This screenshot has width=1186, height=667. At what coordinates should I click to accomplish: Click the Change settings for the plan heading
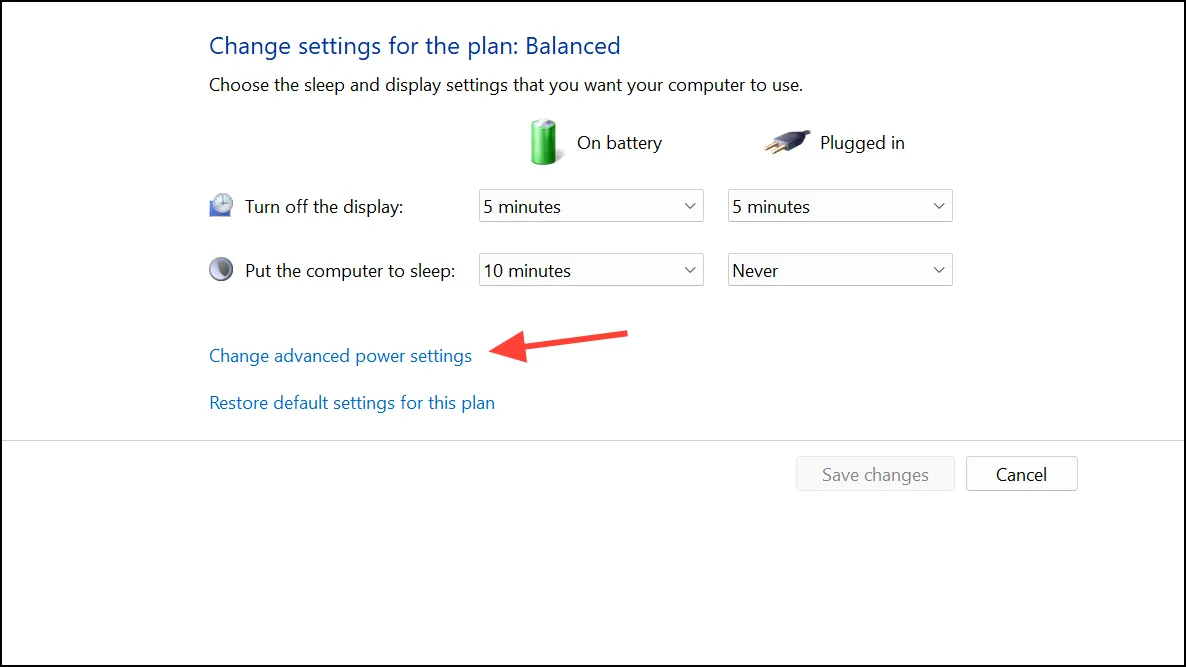coord(414,45)
